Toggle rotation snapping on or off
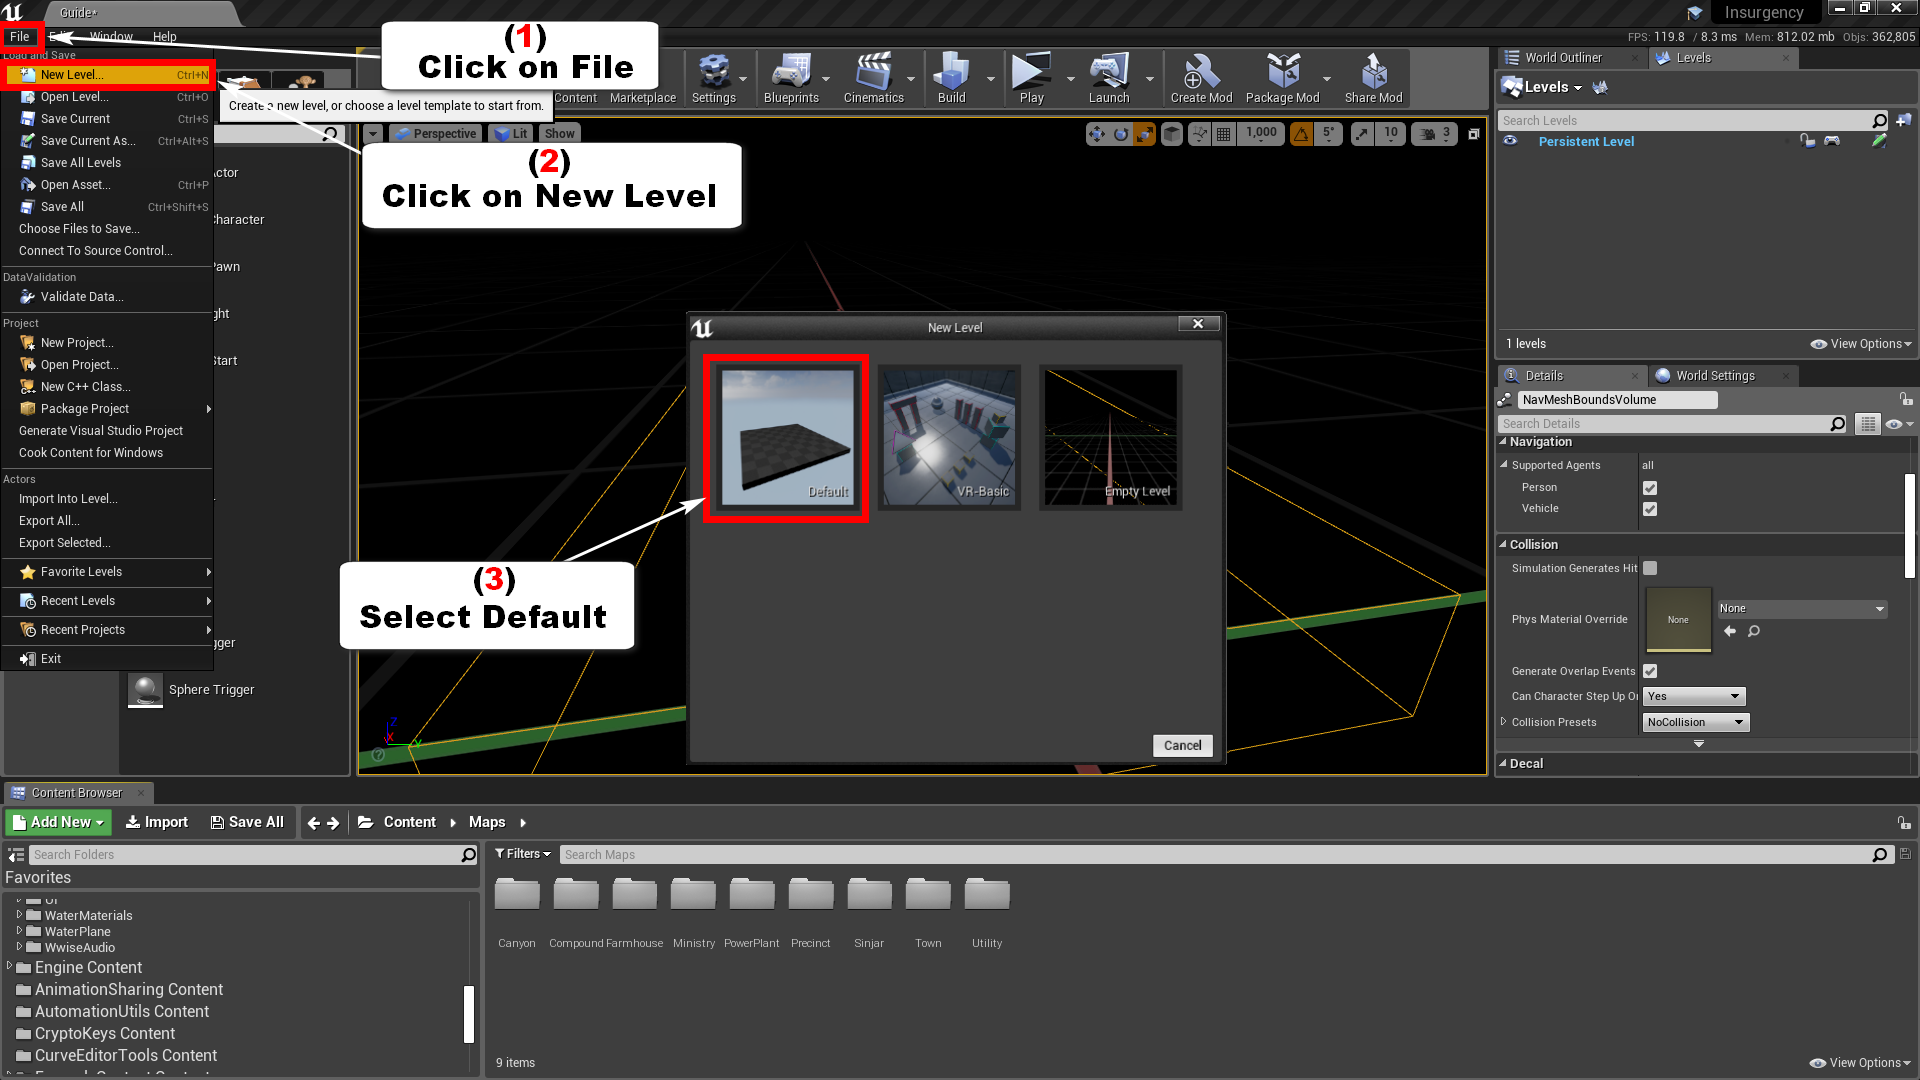This screenshot has height=1080, width=1920. (x=1301, y=134)
